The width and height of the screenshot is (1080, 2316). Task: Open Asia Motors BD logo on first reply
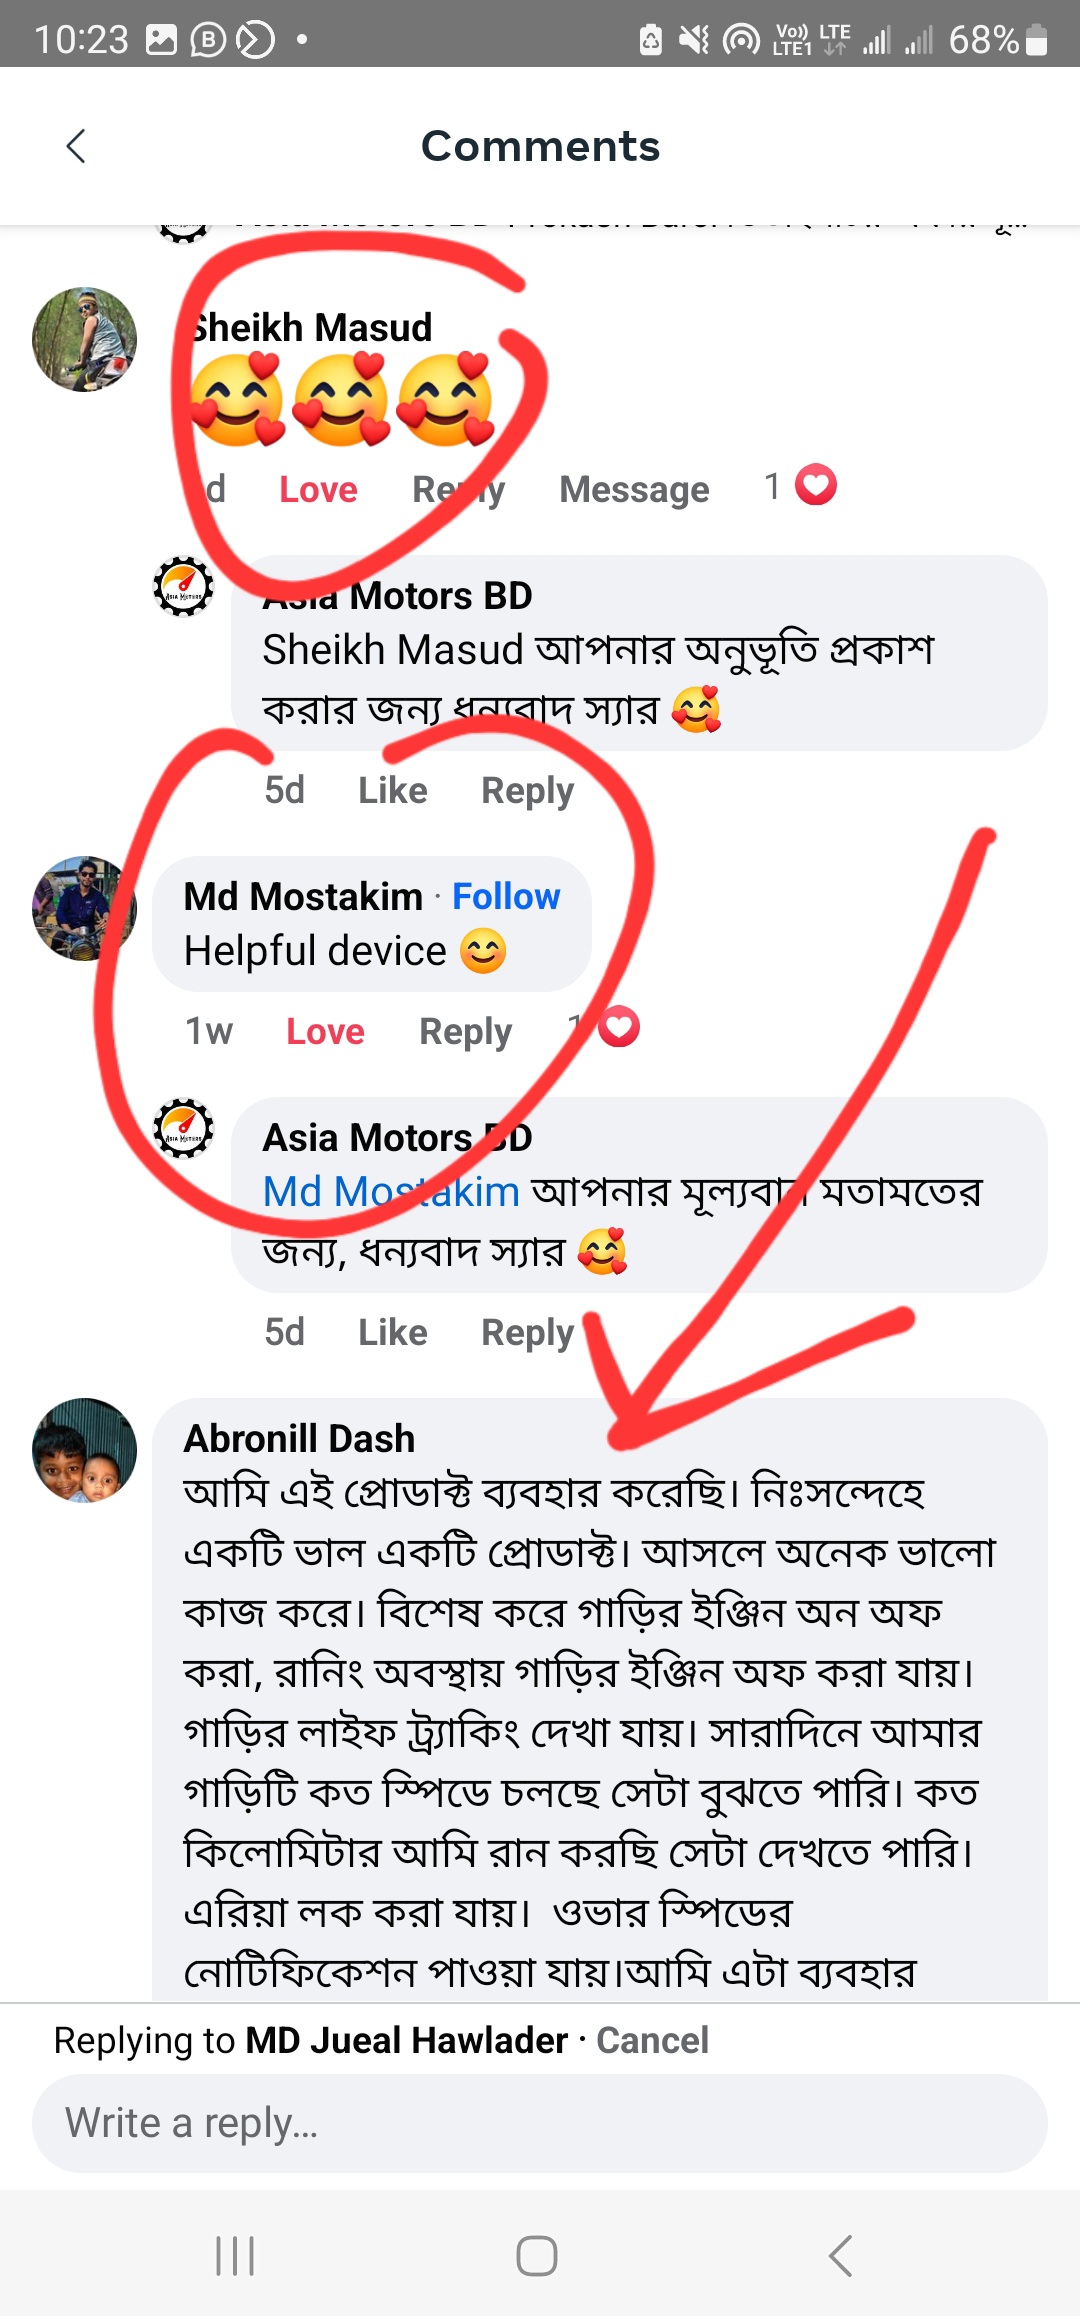pos(183,586)
